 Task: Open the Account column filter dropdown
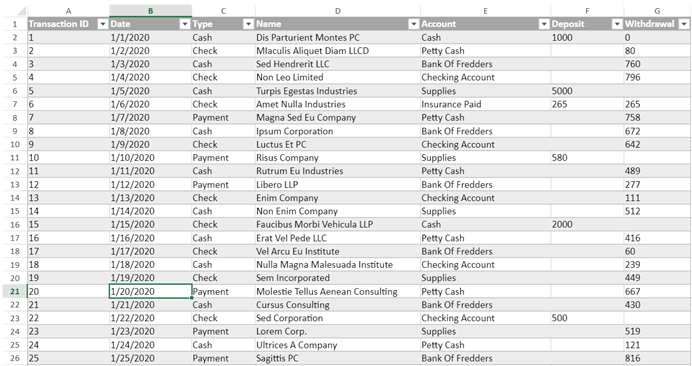pos(544,24)
